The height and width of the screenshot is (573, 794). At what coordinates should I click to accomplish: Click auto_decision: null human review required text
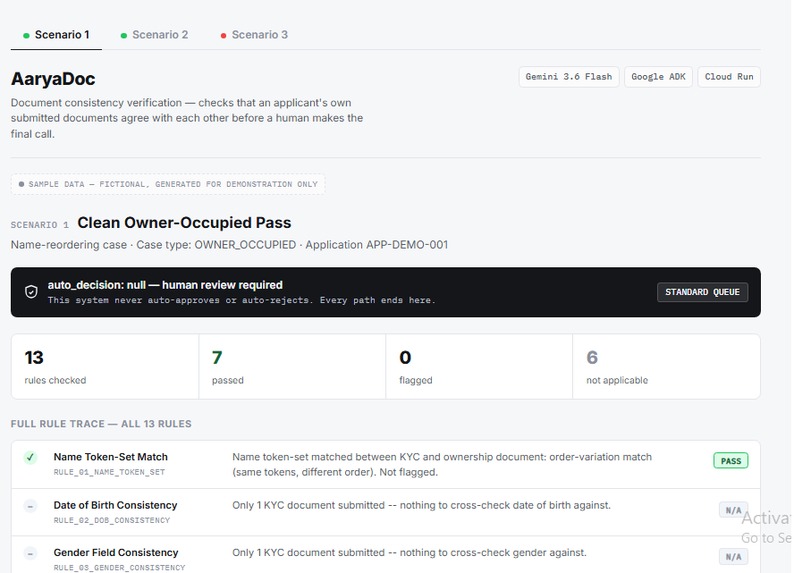tap(165, 285)
